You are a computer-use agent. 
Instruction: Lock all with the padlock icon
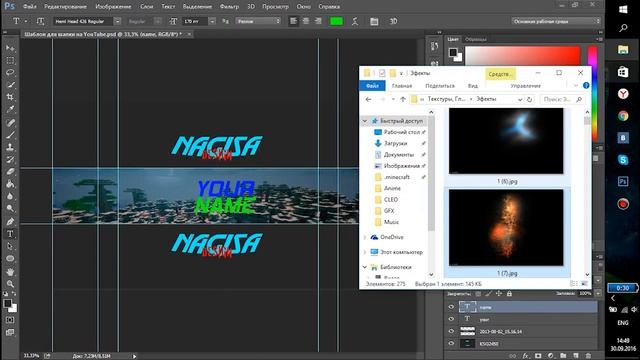click(509, 293)
